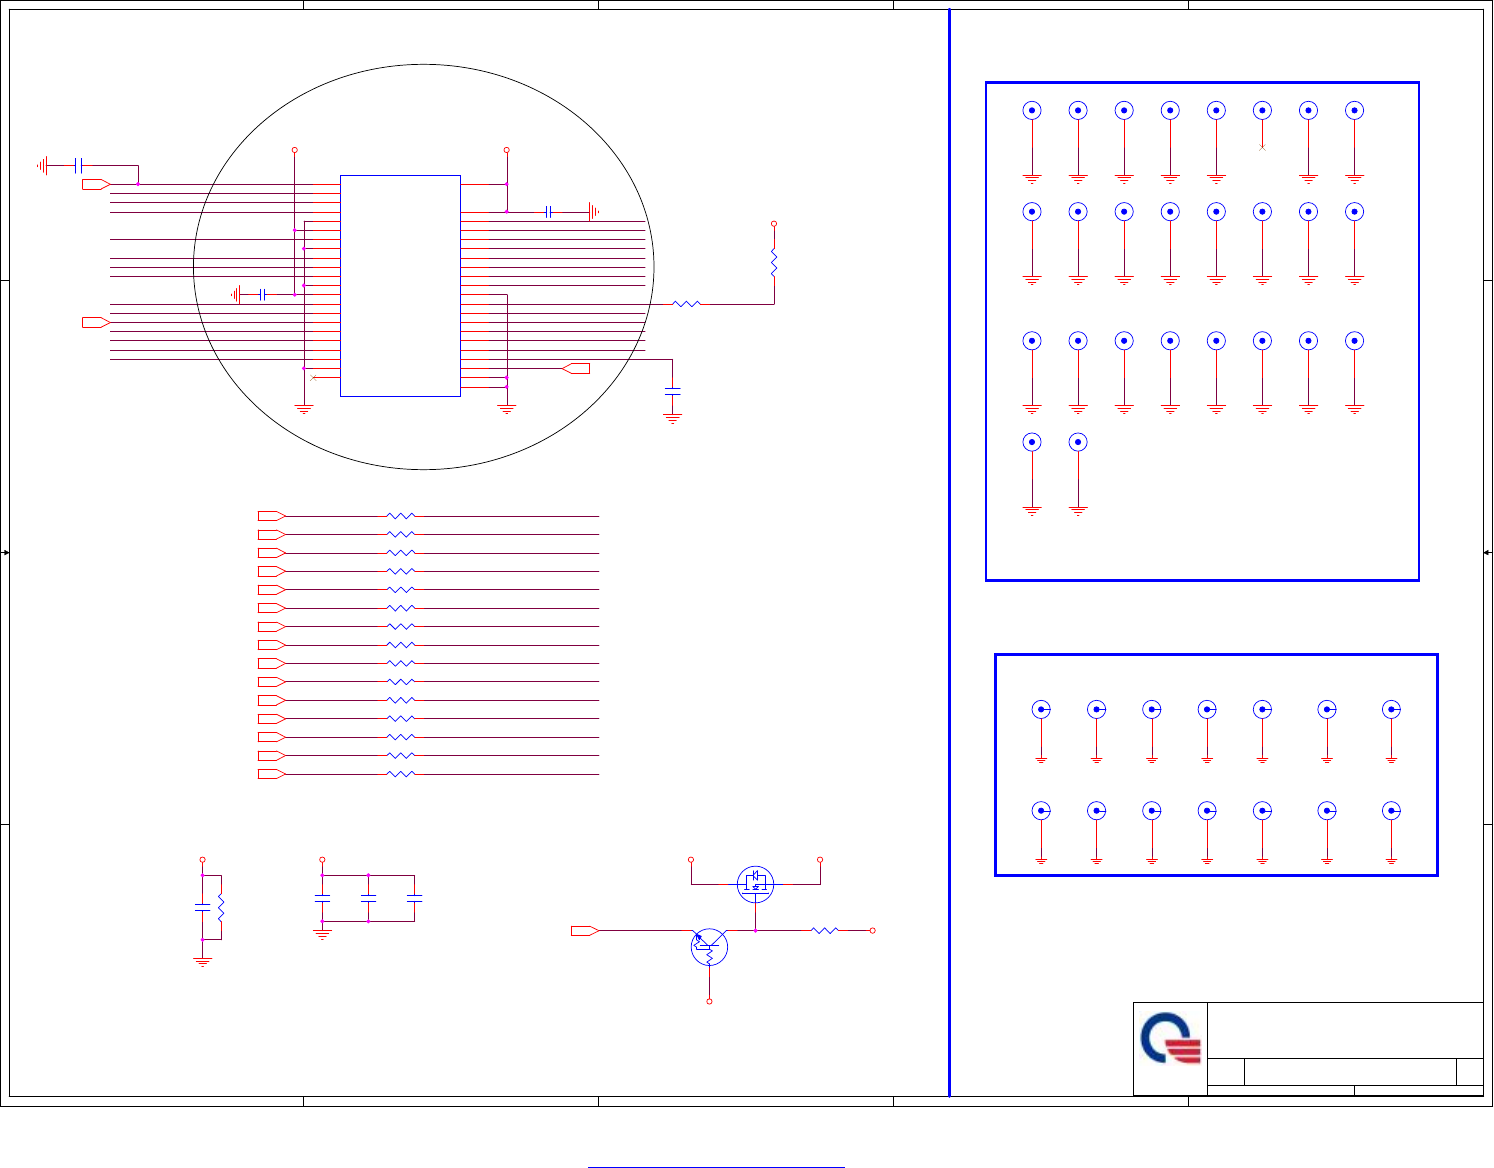Click the output terminal after the collector resistor
Viewport: 1494px width, 1168px height.
873,931
